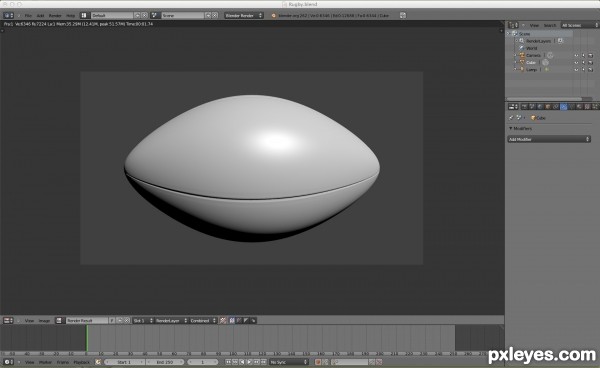
Task: Open the image editor Image menu
Action: [x=44, y=321]
